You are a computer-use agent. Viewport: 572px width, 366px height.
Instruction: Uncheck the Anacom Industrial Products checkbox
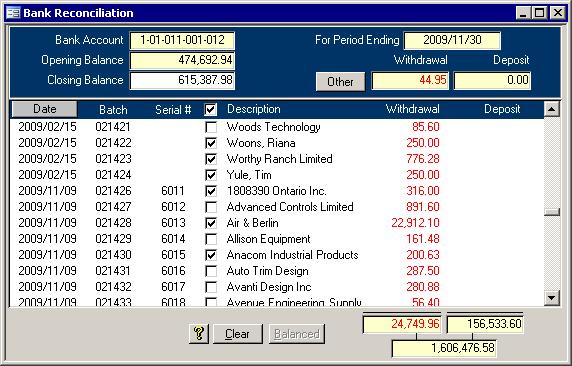coord(211,255)
